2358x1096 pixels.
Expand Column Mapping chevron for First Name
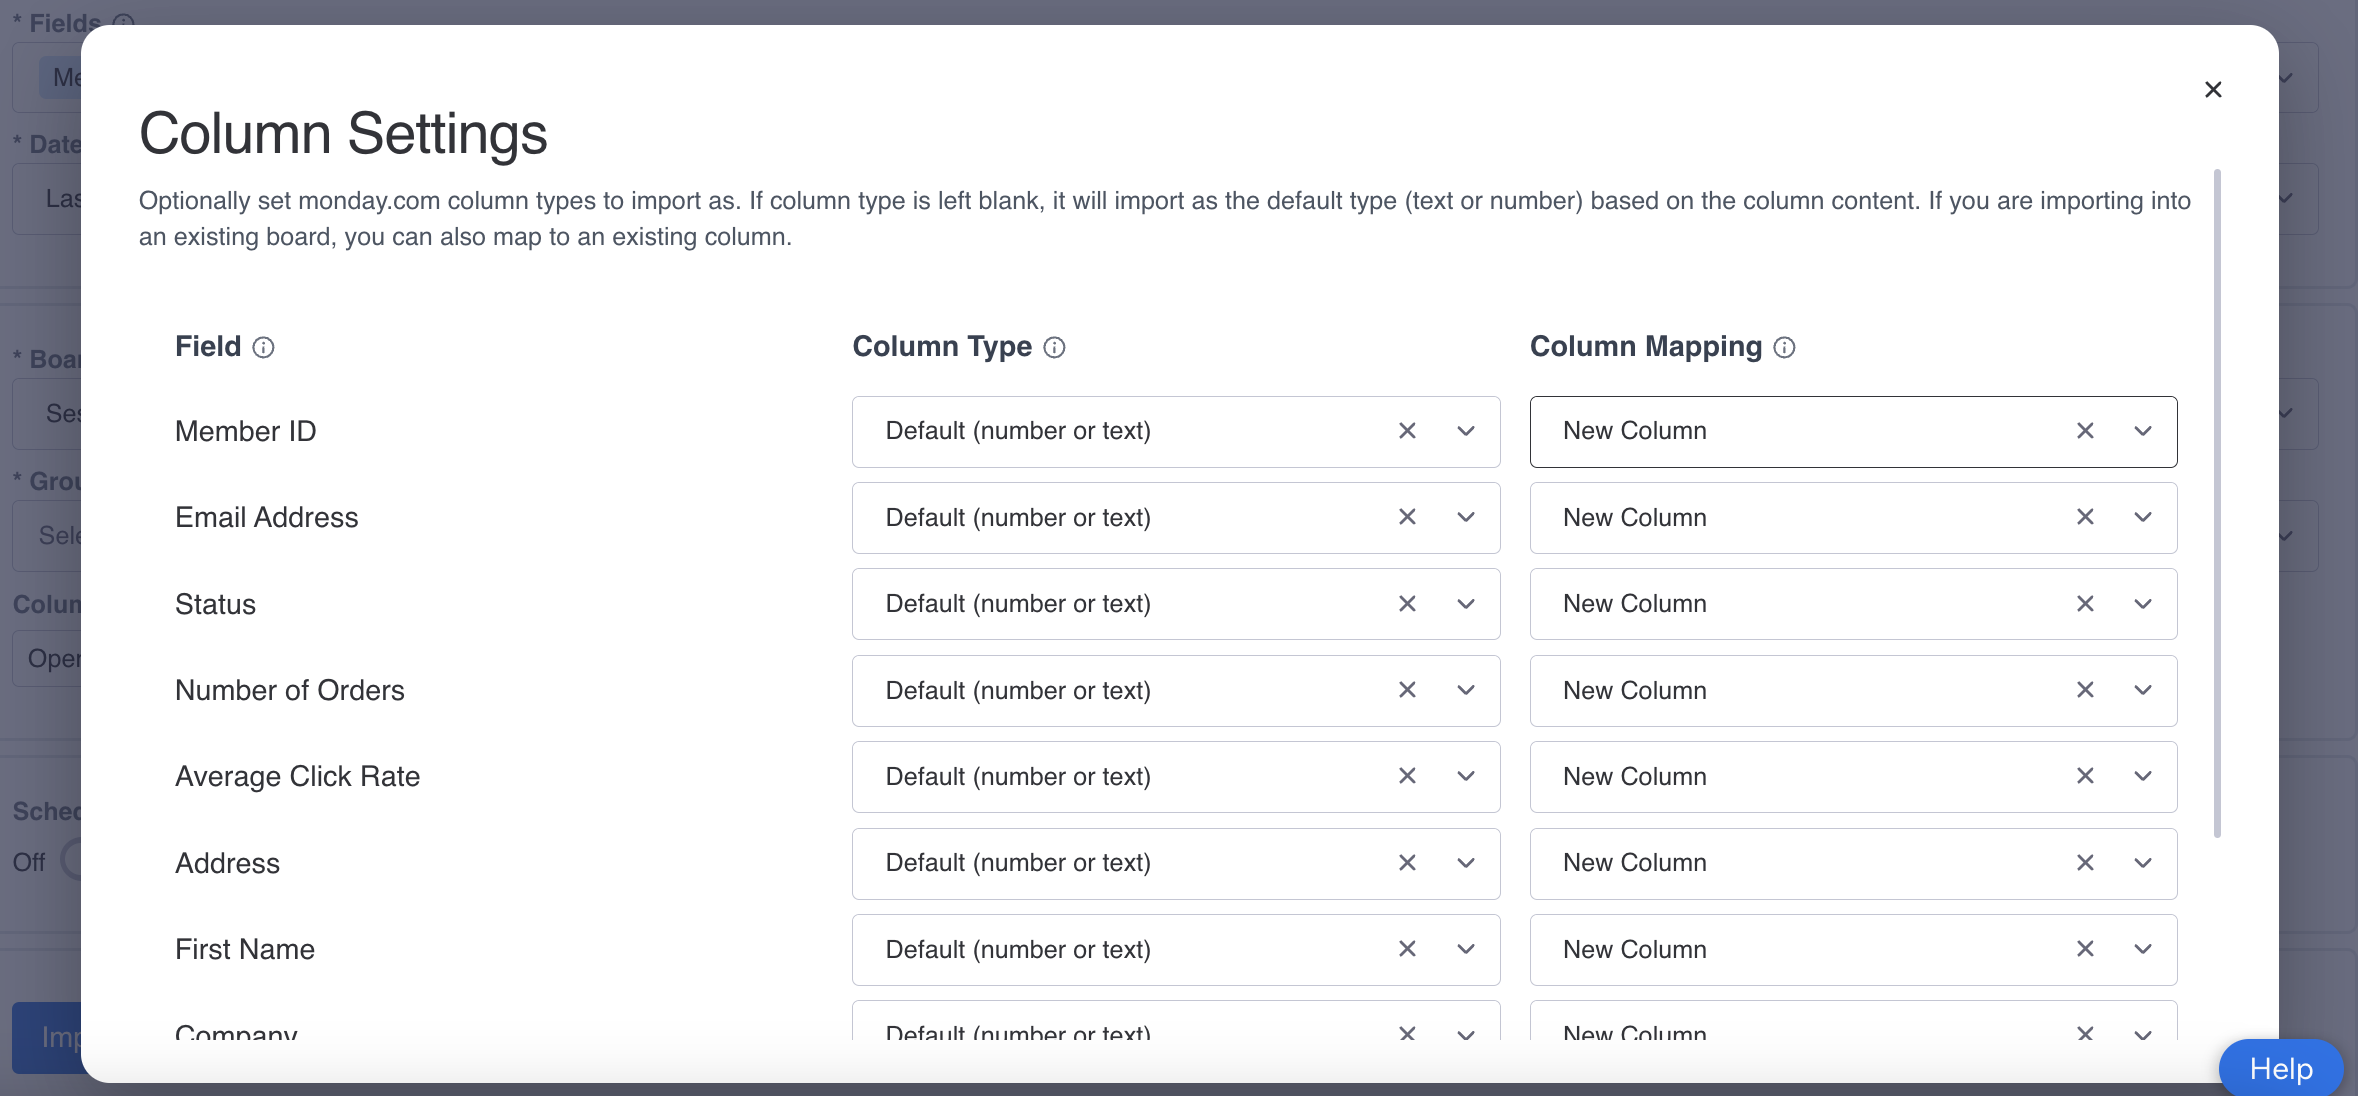tap(2143, 949)
